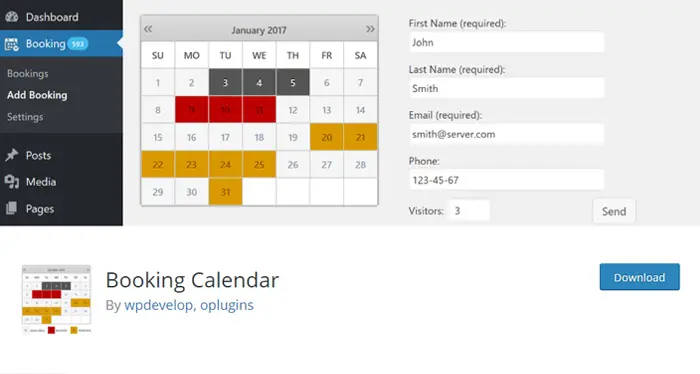
Task: Open the wpdevelop author link
Action: tap(158, 305)
